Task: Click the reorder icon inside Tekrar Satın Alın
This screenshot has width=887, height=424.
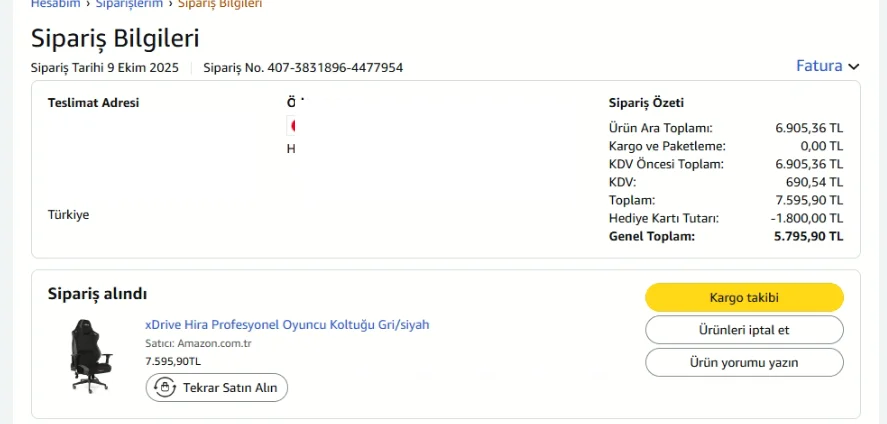Action: tap(166, 388)
